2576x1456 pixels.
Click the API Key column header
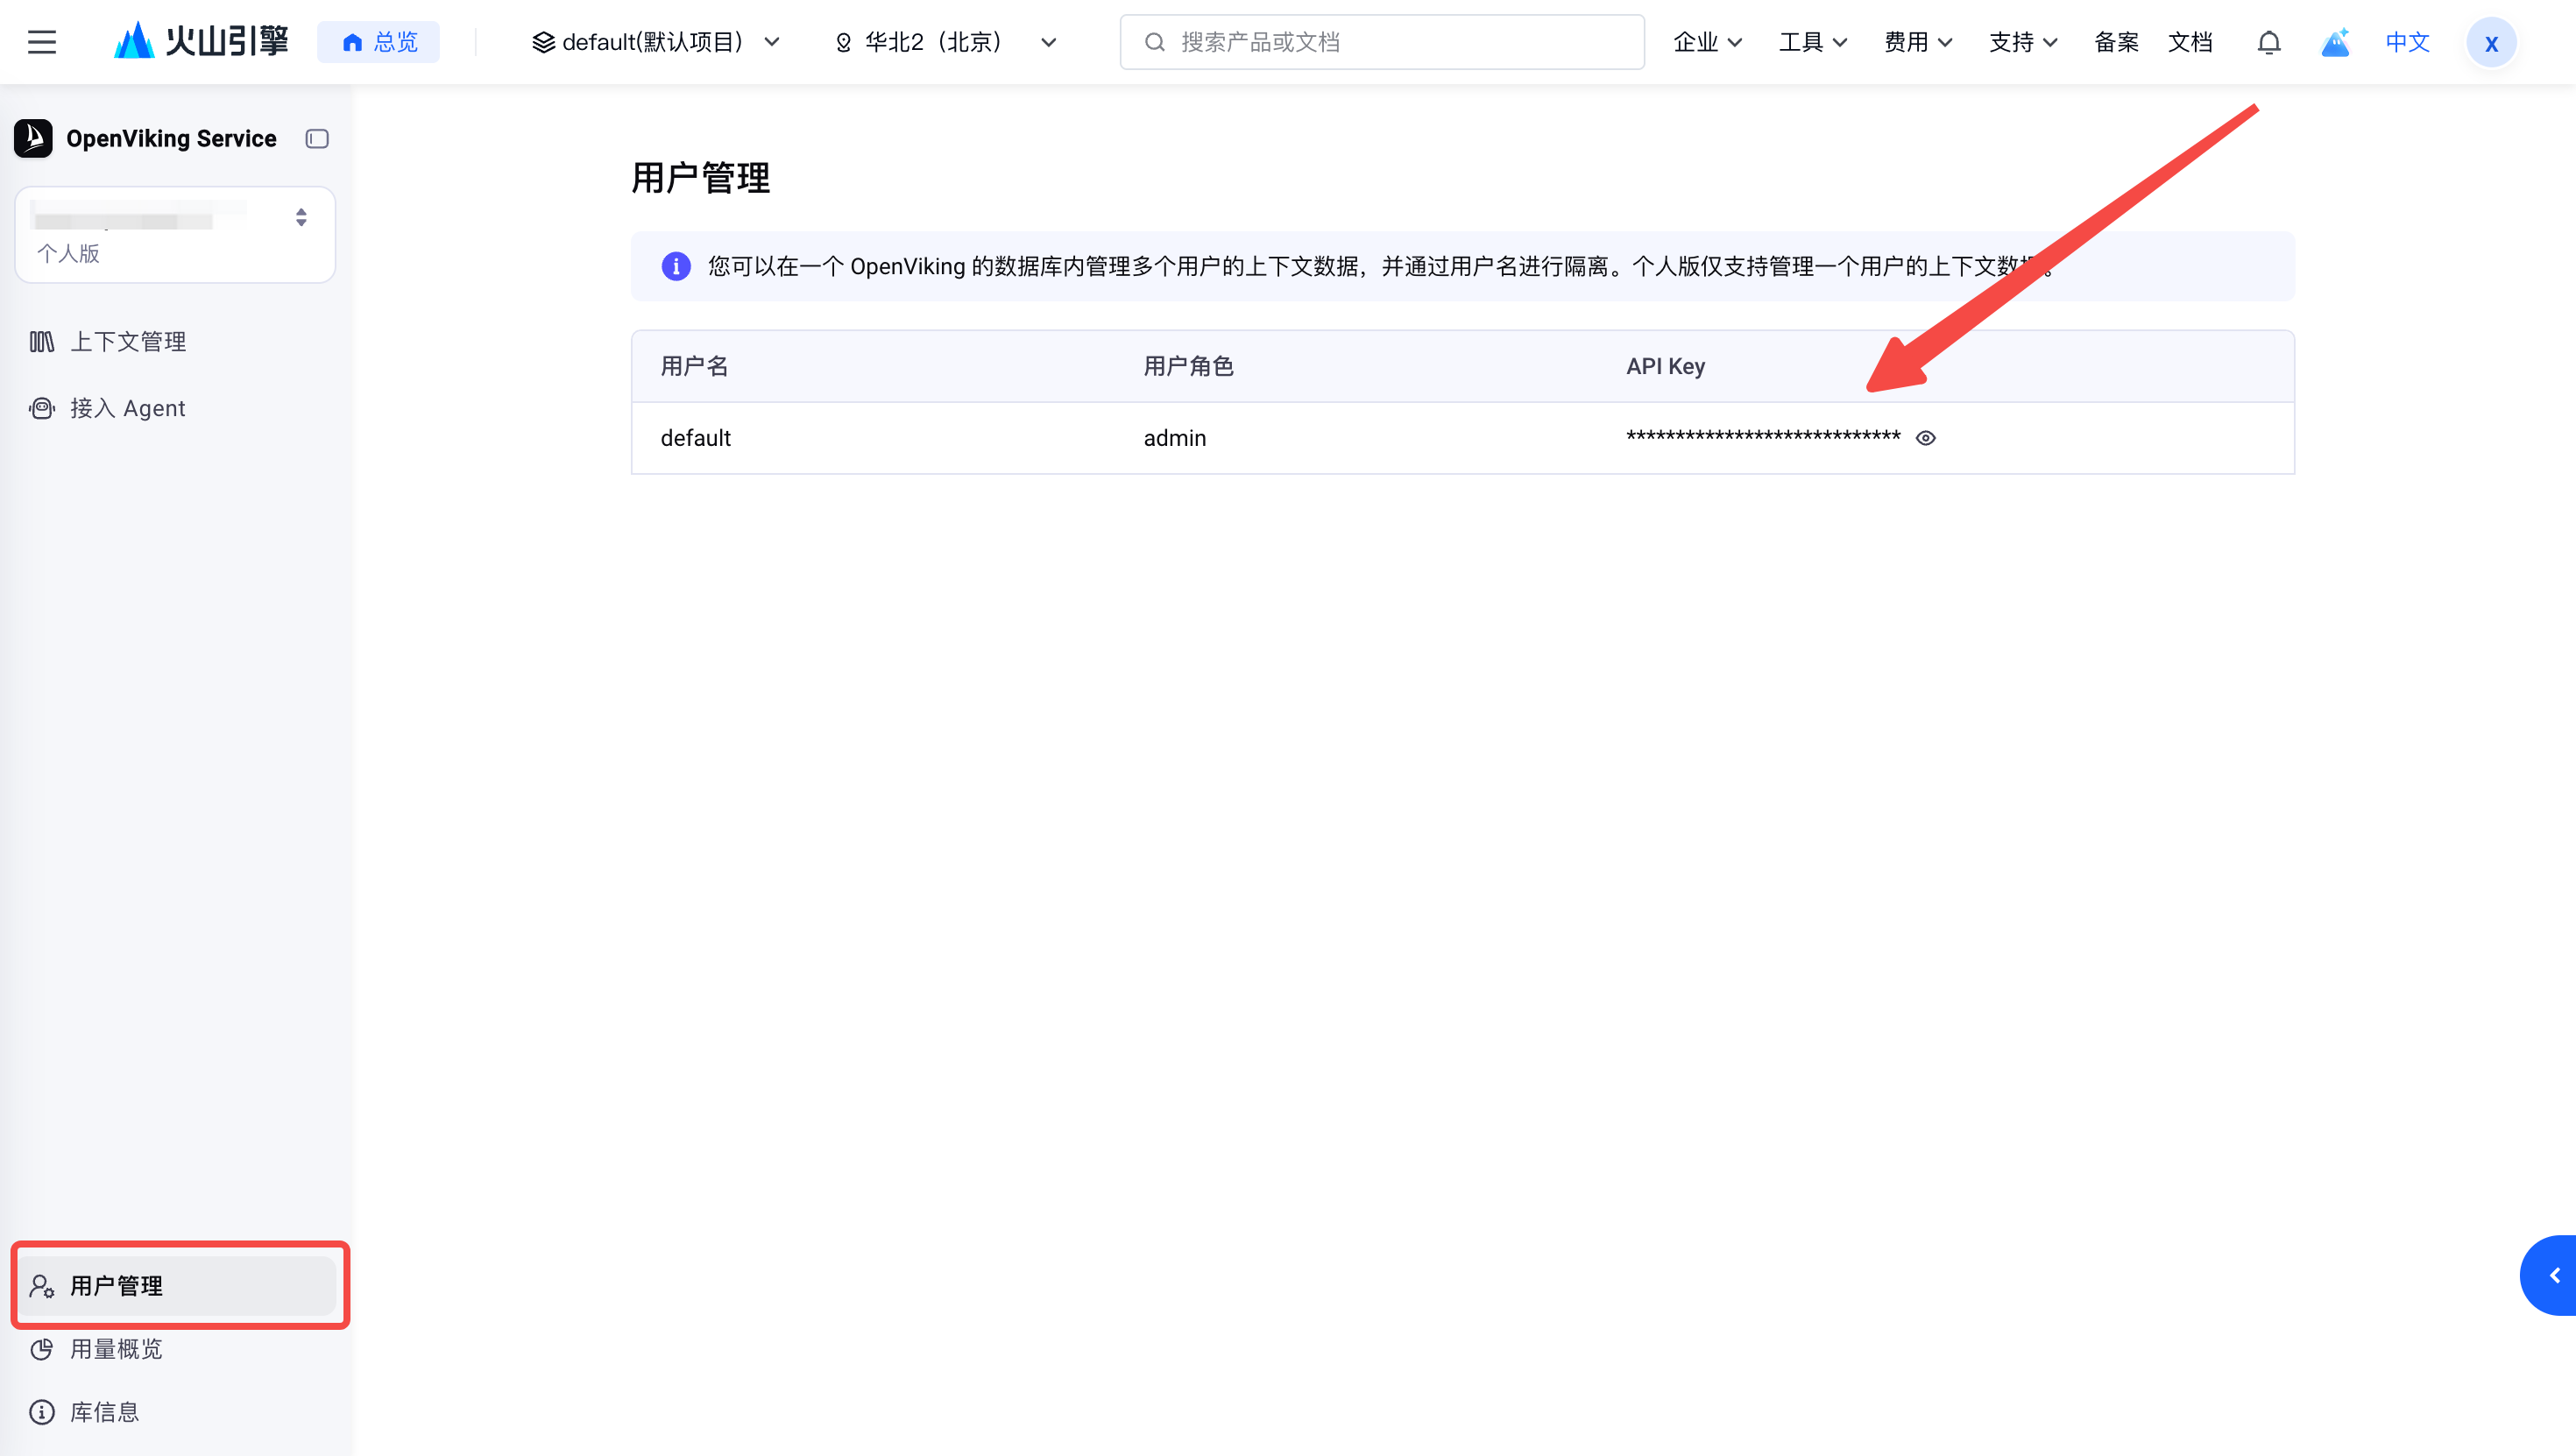[1665, 366]
